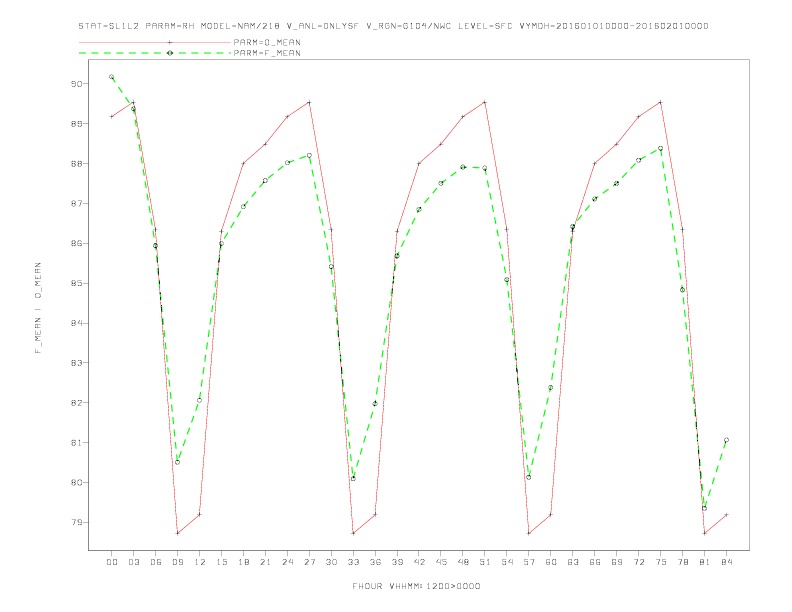Click x-axis tick label 30
The width and height of the screenshot is (792, 612).
click(x=331, y=562)
